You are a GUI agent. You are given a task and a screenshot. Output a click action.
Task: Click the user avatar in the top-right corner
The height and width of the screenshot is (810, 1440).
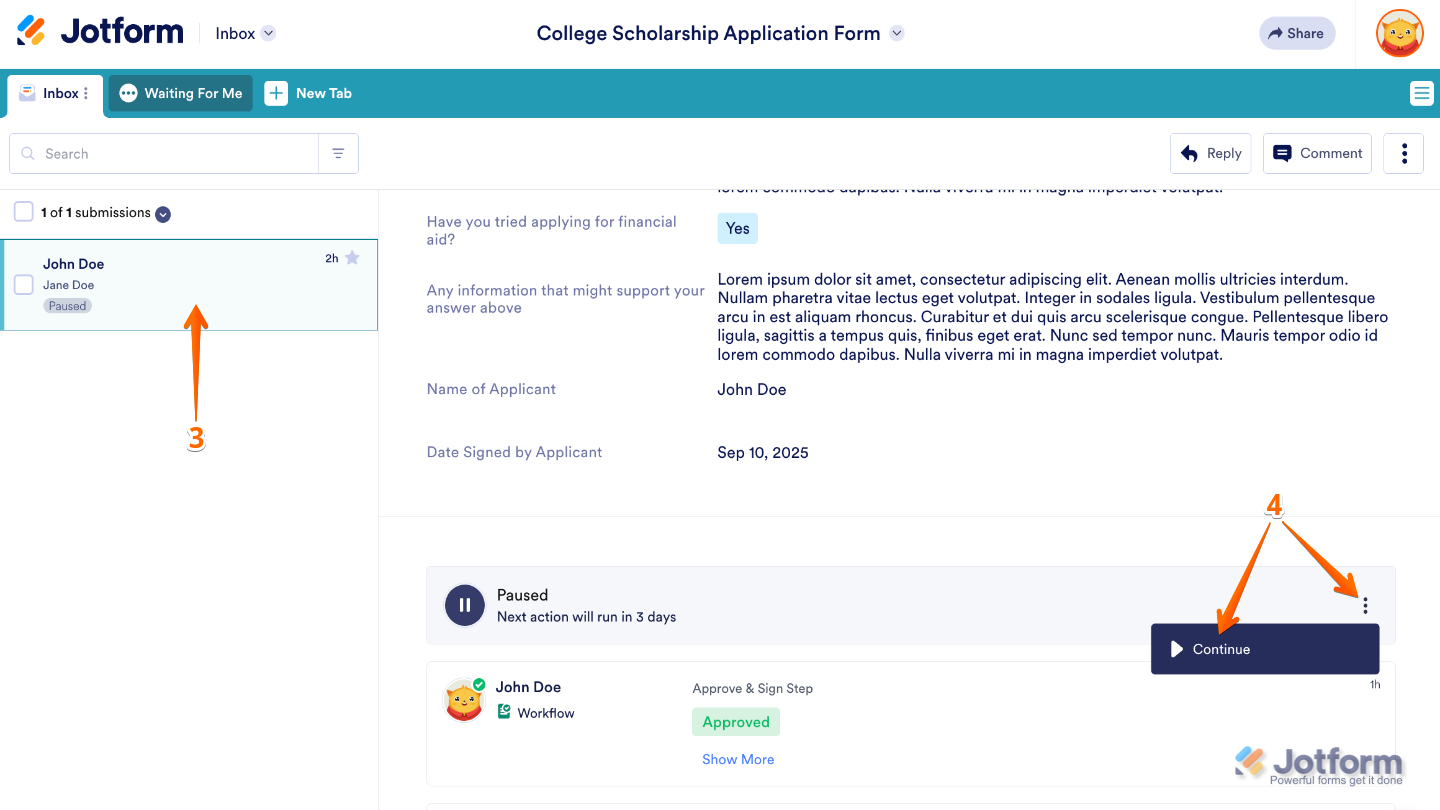click(1399, 33)
